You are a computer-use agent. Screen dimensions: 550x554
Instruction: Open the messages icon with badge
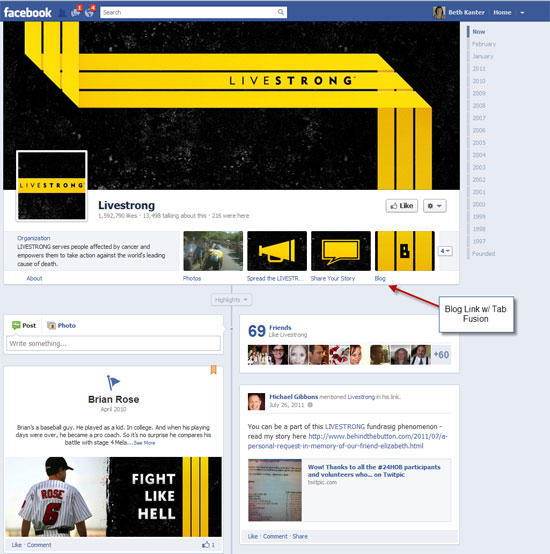coord(76,12)
